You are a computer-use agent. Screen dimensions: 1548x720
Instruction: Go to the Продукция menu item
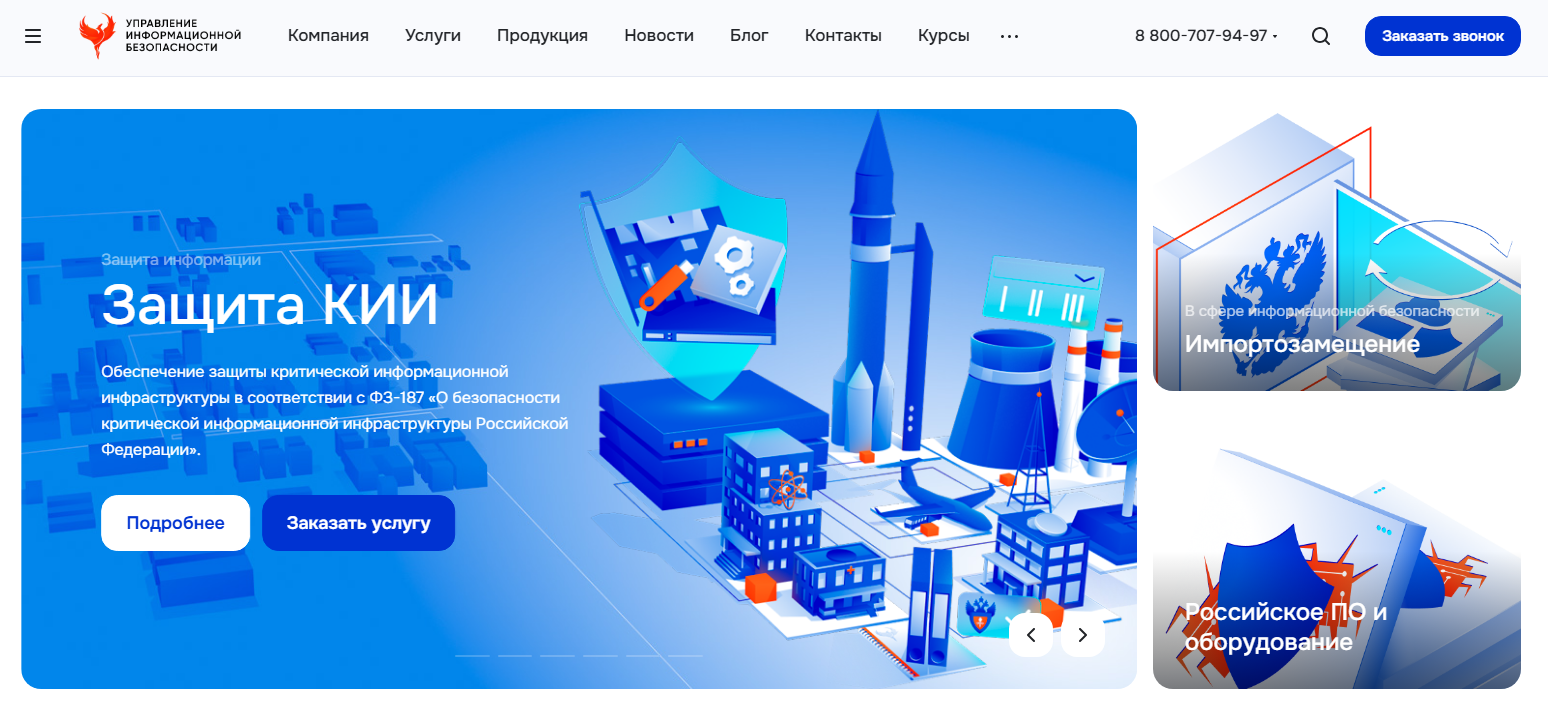(542, 36)
